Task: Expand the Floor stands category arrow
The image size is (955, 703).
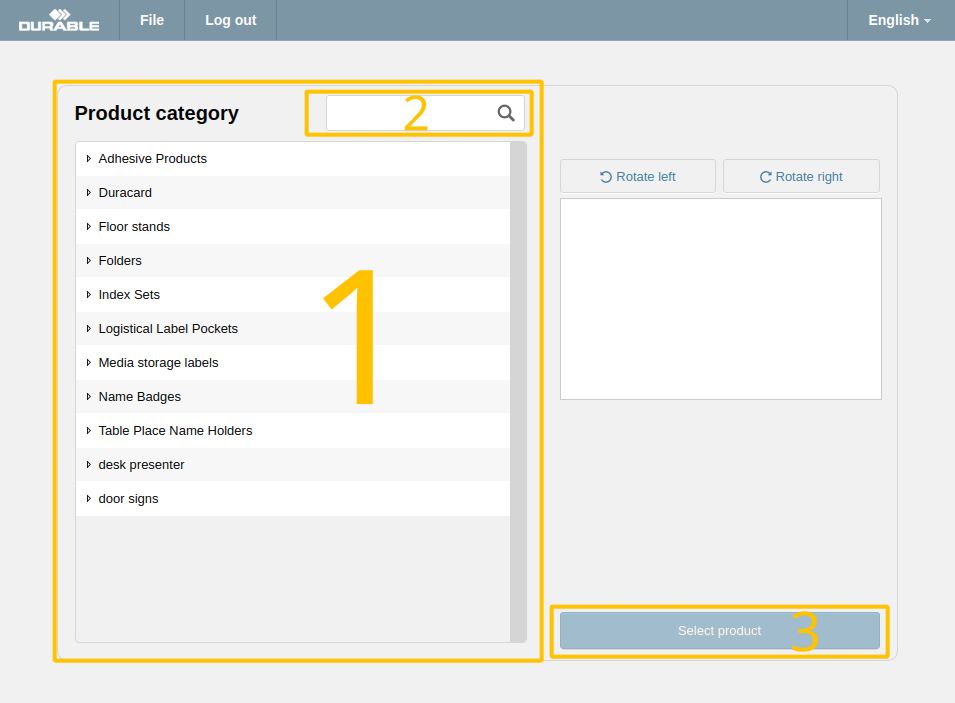Action: click(89, 227)
